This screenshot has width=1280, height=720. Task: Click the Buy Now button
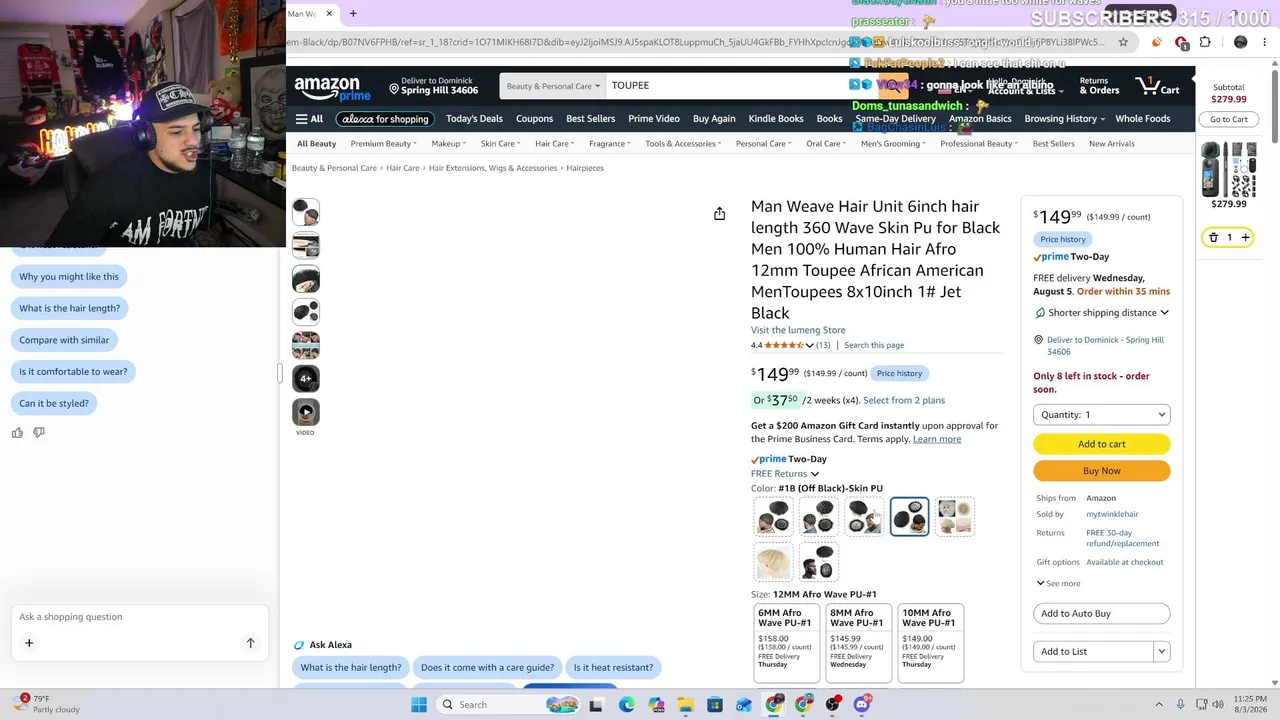(1101, 471)
